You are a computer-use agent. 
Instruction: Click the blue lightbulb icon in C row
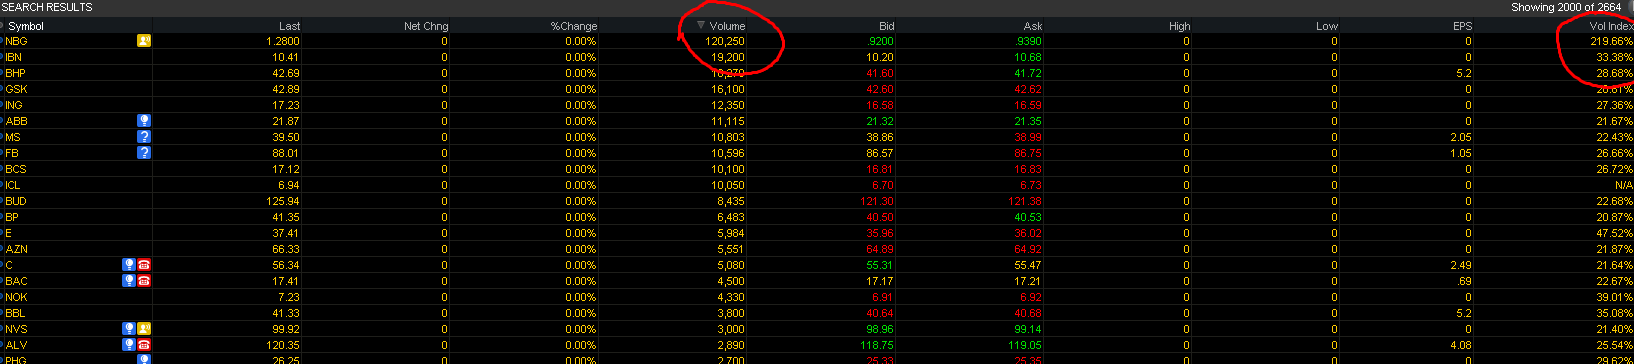click(129, 265)
